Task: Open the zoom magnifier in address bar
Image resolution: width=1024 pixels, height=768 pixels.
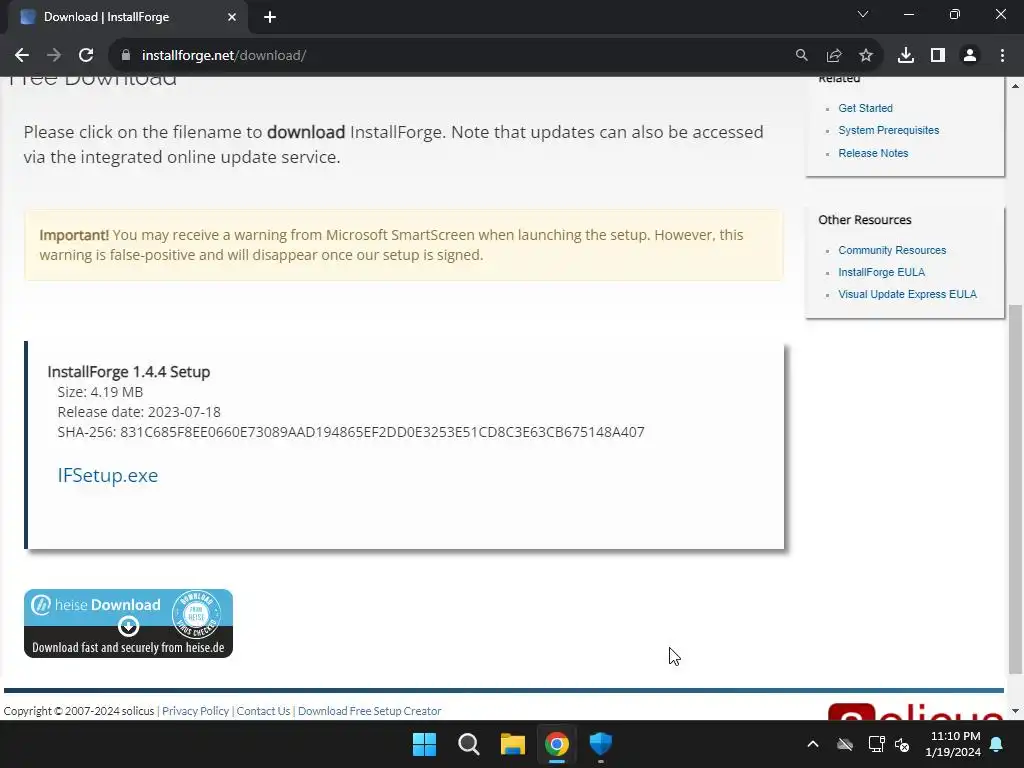Action: point(801,56)
